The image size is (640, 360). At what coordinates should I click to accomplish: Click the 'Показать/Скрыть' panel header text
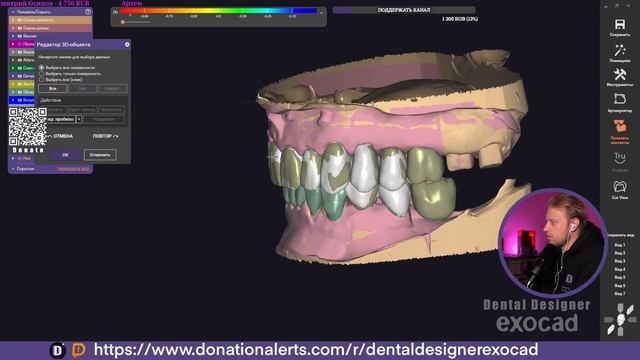click(x=33, y=12)
